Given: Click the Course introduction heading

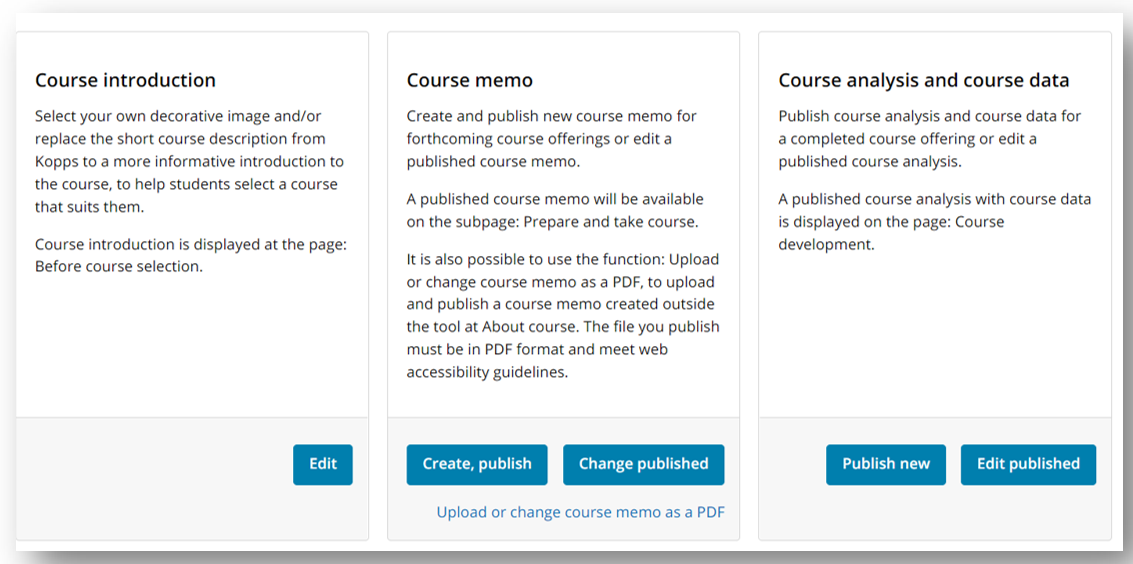Looking at the screenshot, I should point(125,80).
